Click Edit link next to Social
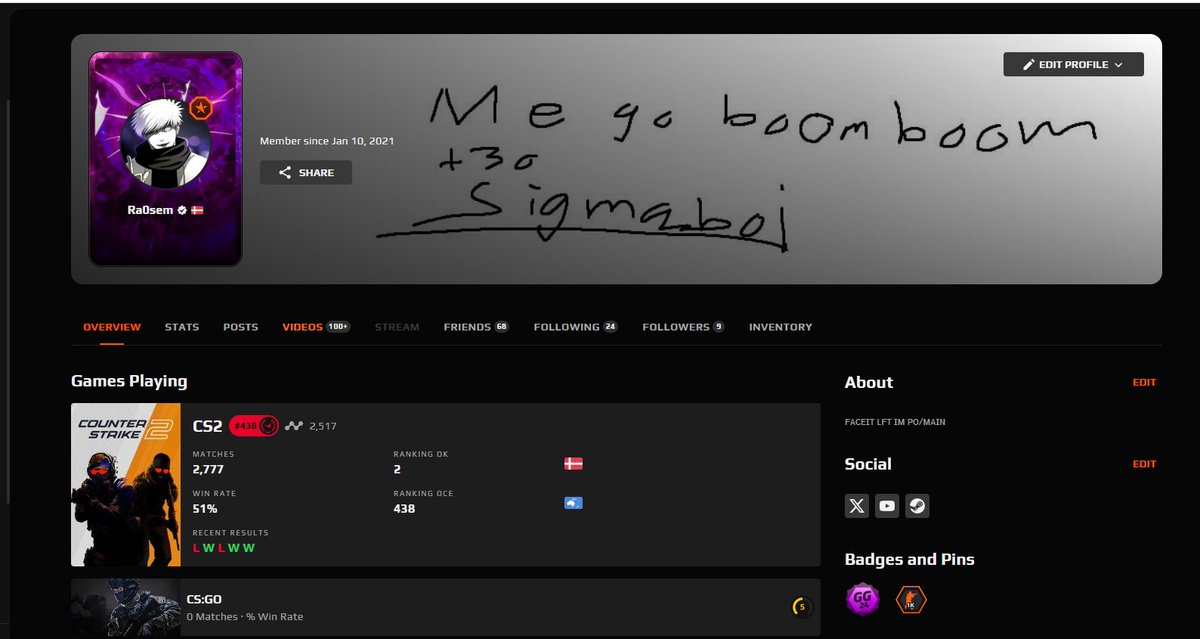Screen dimensions: 1200x639 [1144, 464]
